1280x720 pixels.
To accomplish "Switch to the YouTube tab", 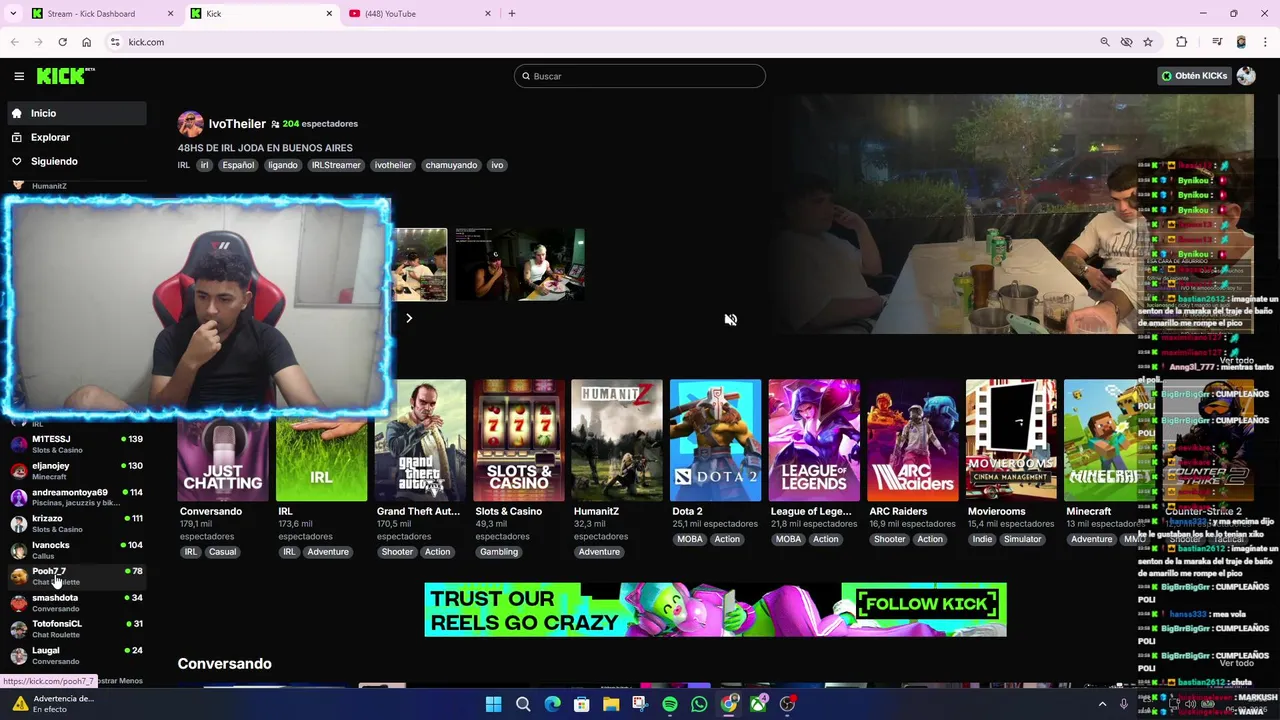I will pos(420,13).
